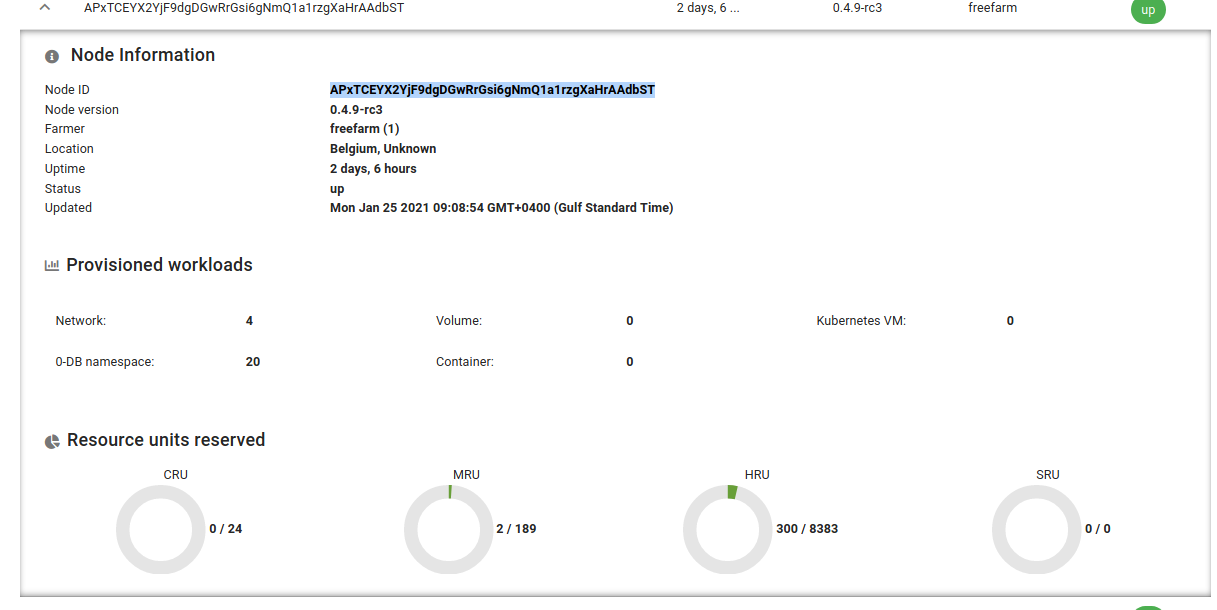Click the green 'up' status badge

(1148, 9)
